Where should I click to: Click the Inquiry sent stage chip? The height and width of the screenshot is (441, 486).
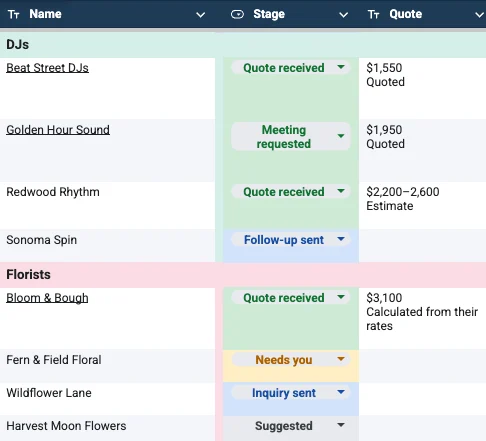291,393
